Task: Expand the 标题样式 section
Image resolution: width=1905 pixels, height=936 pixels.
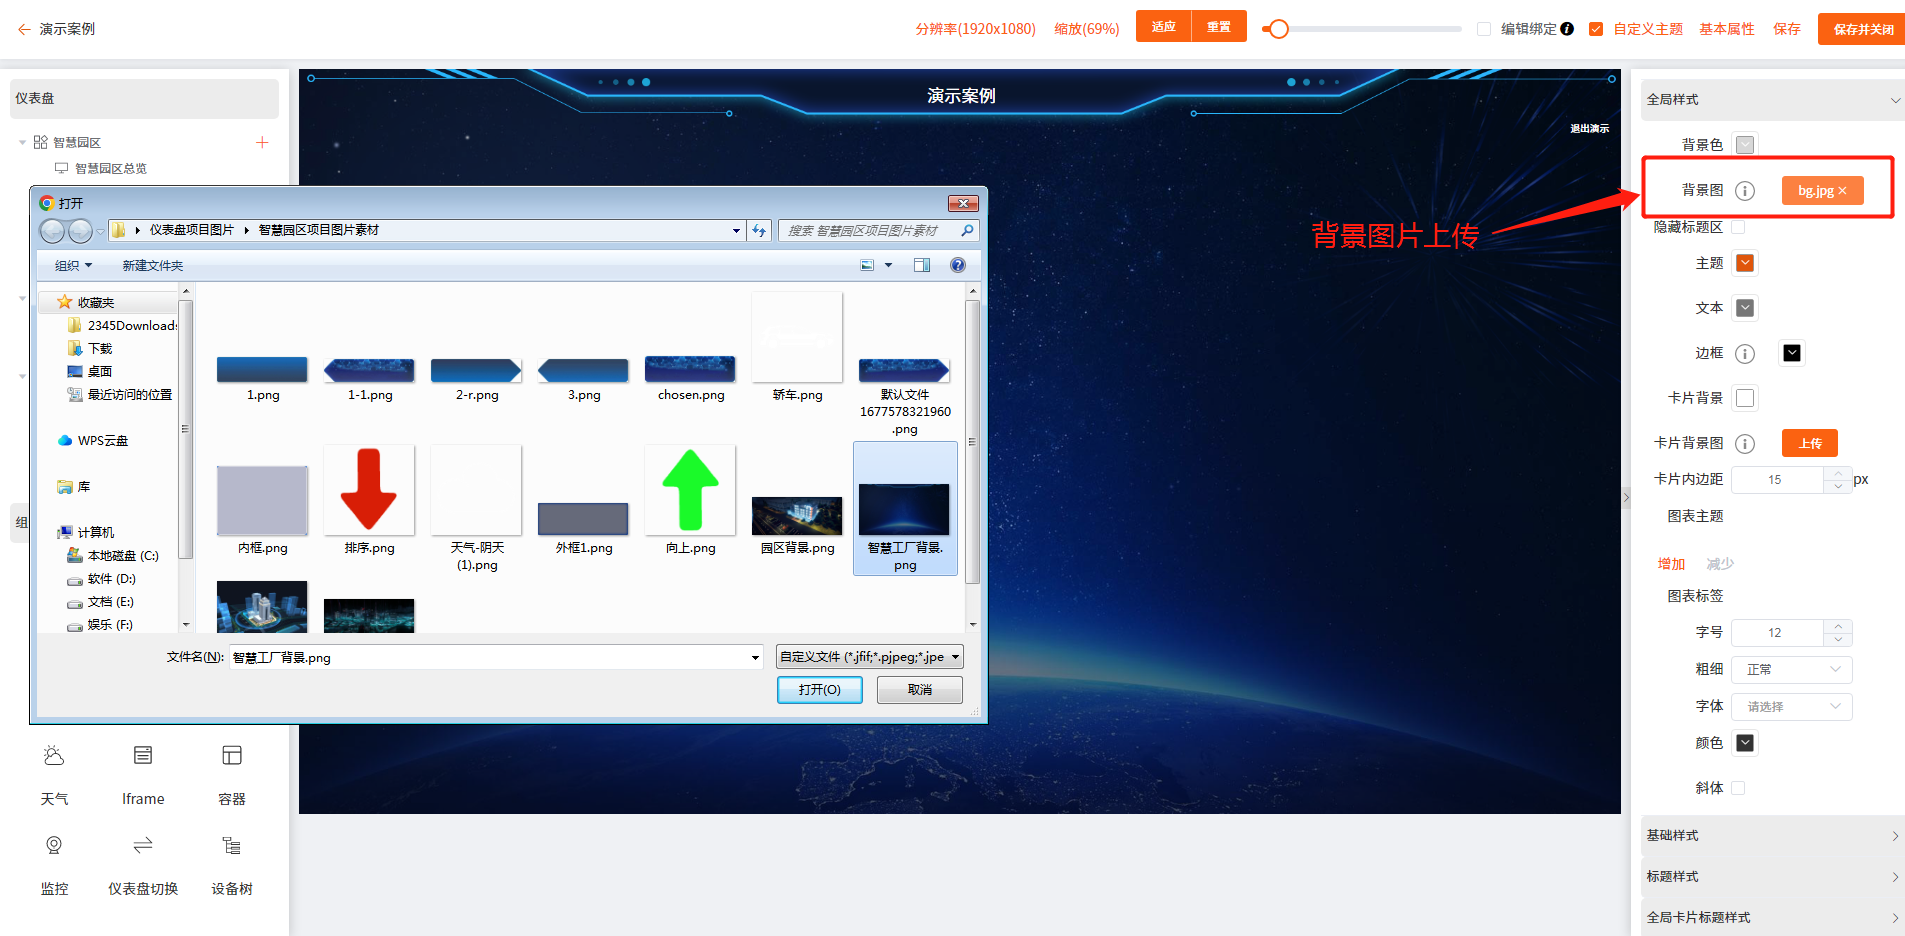Action: pyautogui.click(x=1772, y=877)
